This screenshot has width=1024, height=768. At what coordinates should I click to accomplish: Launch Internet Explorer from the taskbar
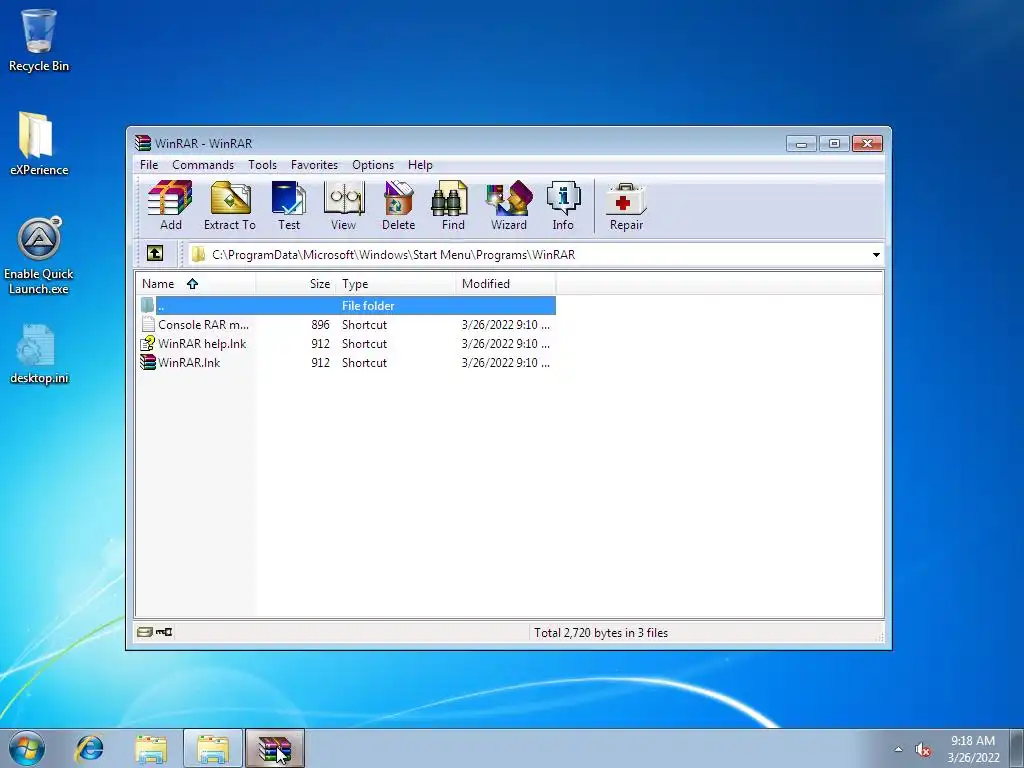[x=89, y=748]
